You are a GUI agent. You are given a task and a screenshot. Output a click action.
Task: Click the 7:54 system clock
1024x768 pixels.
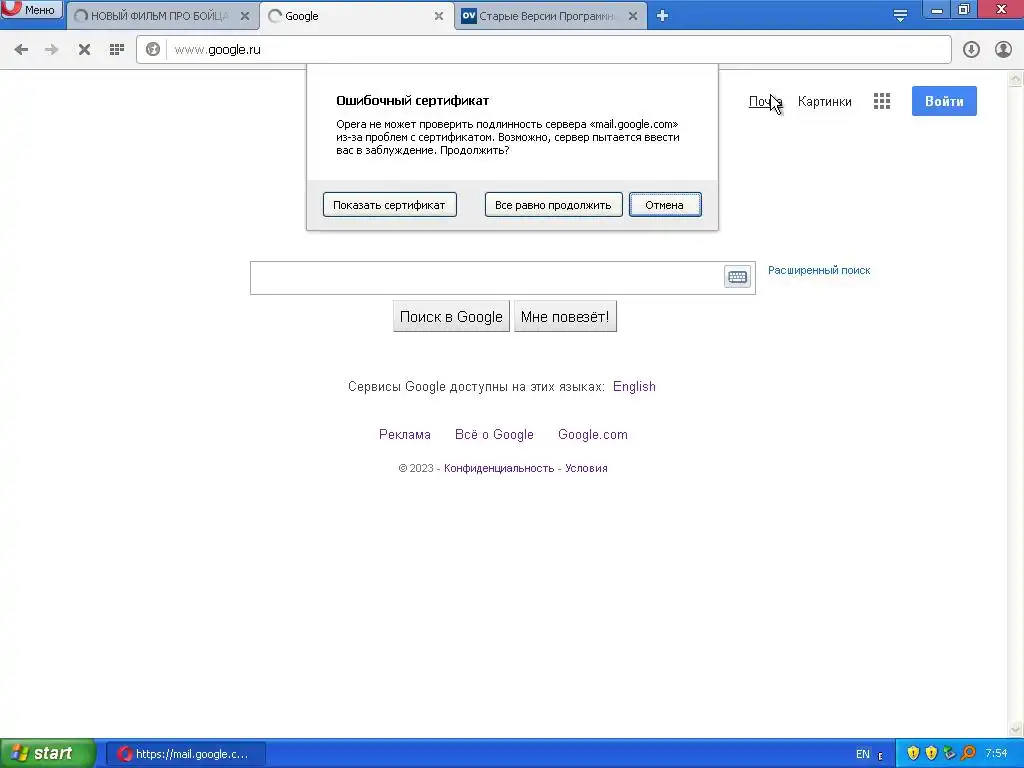pos(996,754)
